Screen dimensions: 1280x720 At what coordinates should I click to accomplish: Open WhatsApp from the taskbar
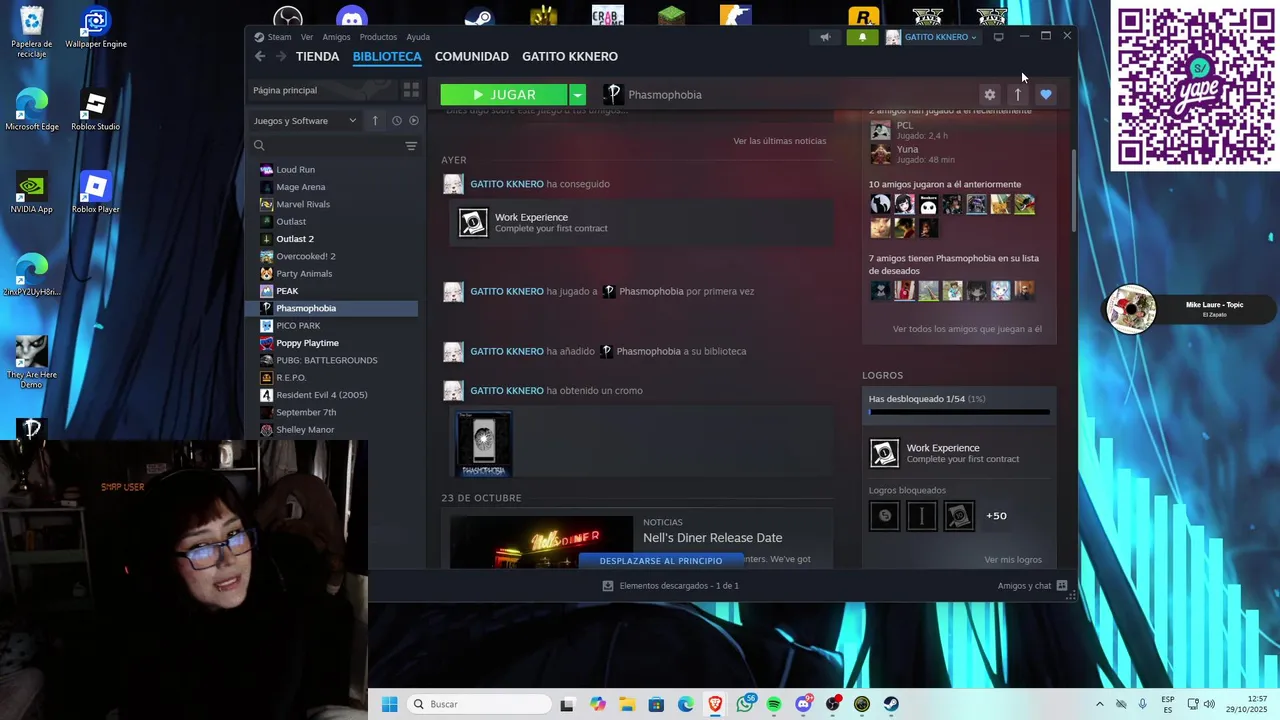pyautogui.click(x=745, y=704)
